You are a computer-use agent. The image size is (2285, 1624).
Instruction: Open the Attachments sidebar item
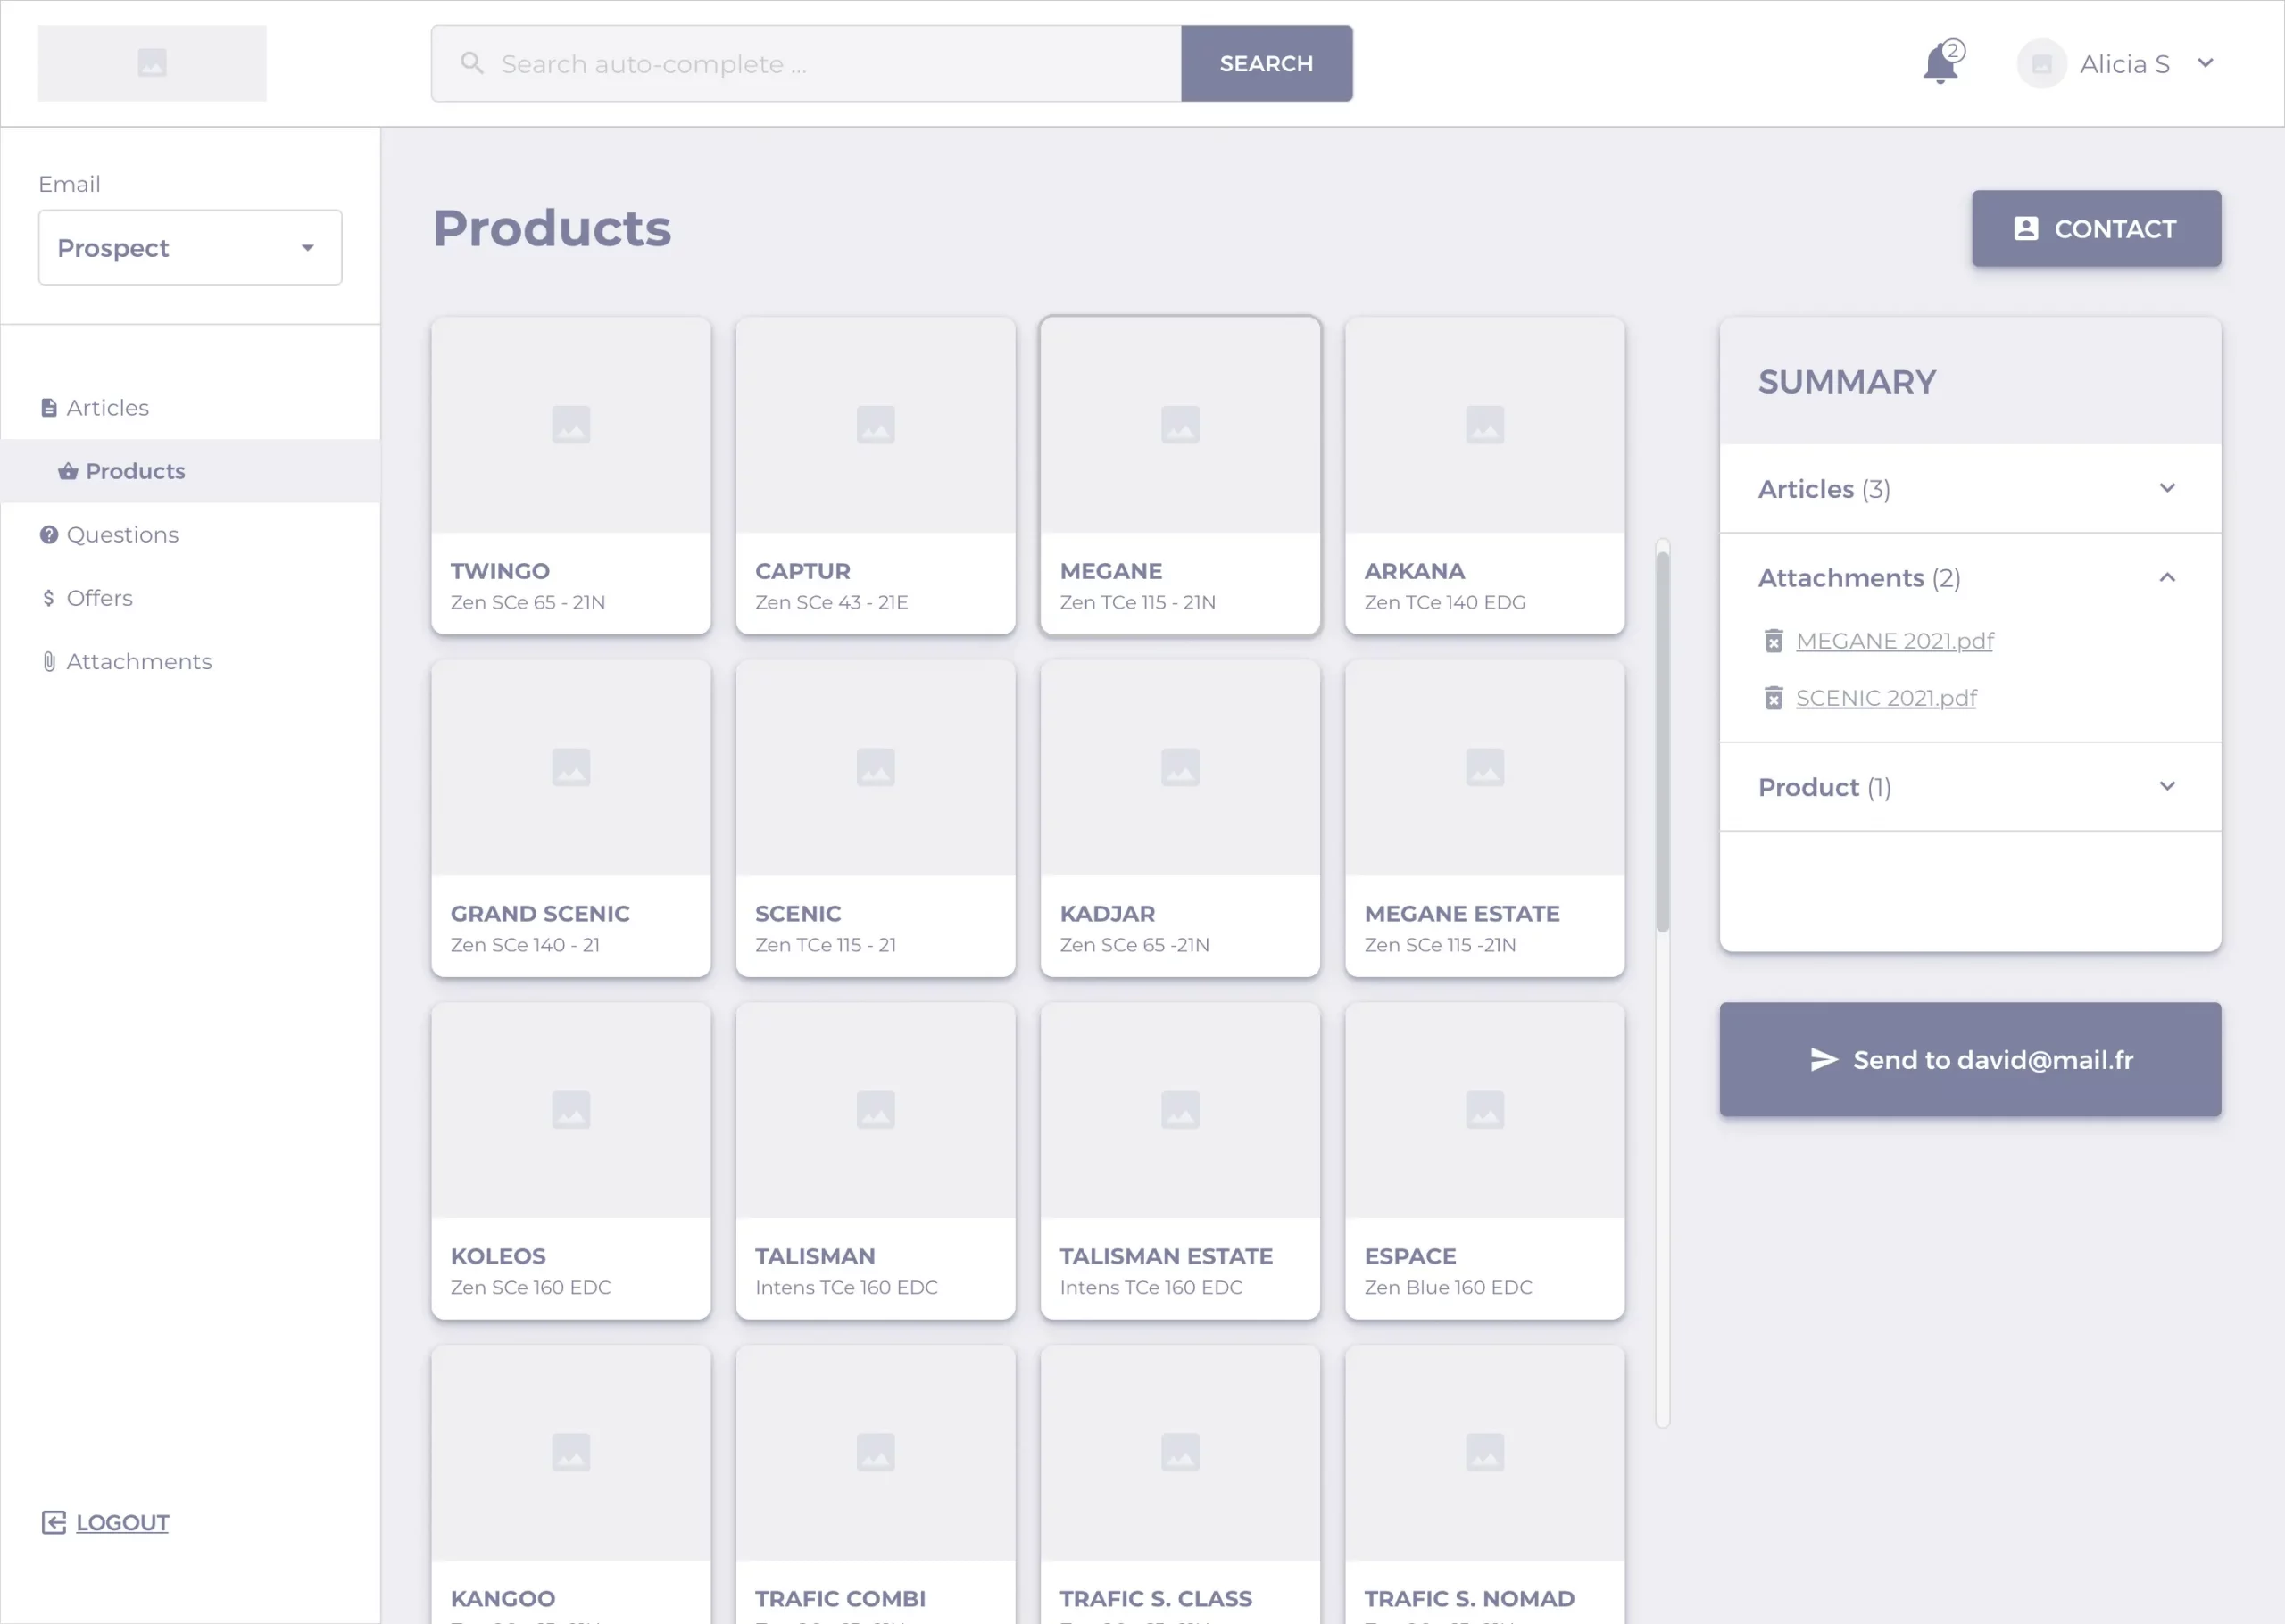(138, 662)
